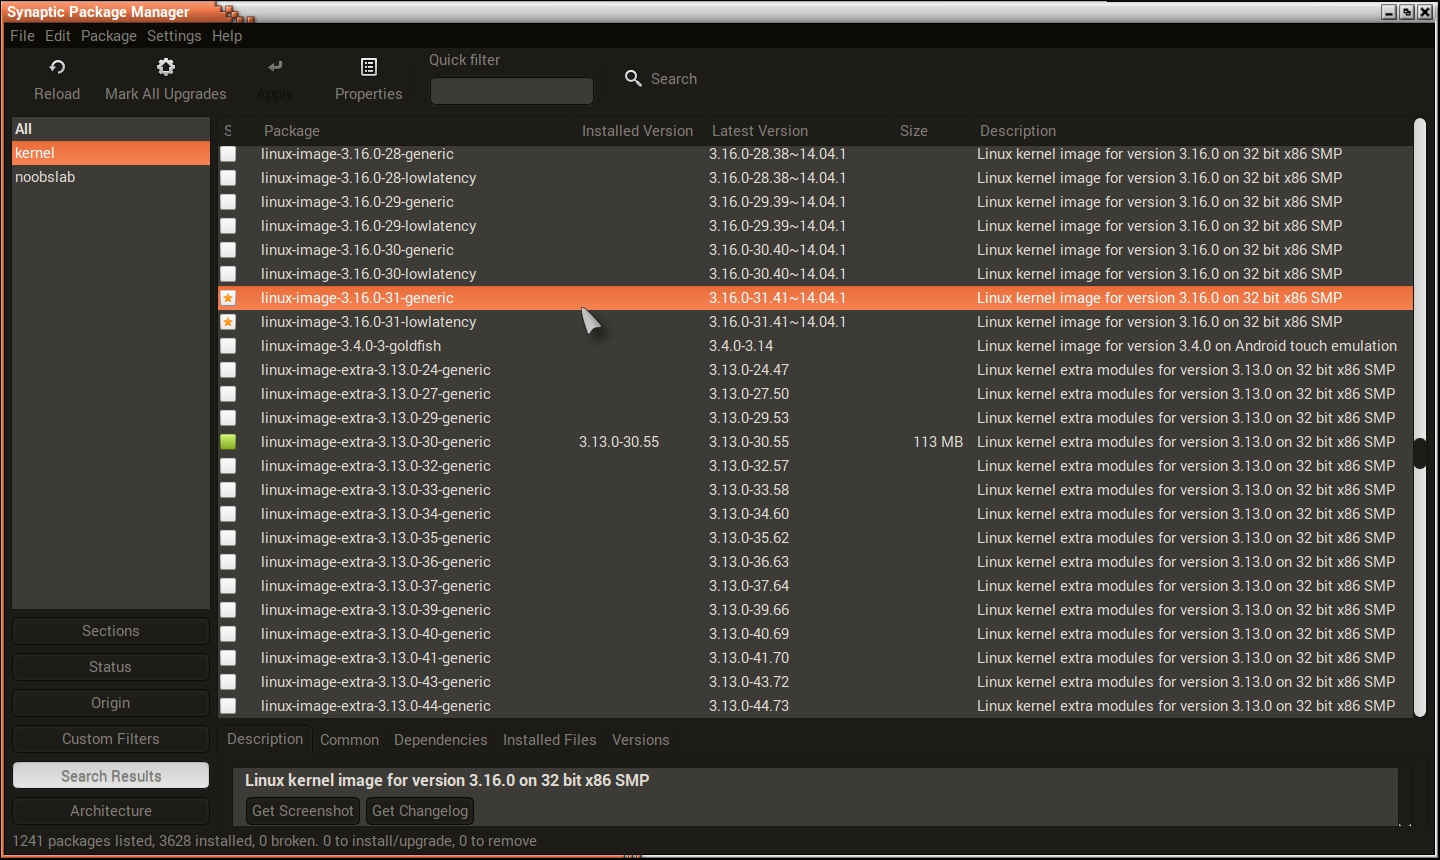Sort the list by the Package column header
Screen dimensions: 1440x860
click(x=292, y=131)
